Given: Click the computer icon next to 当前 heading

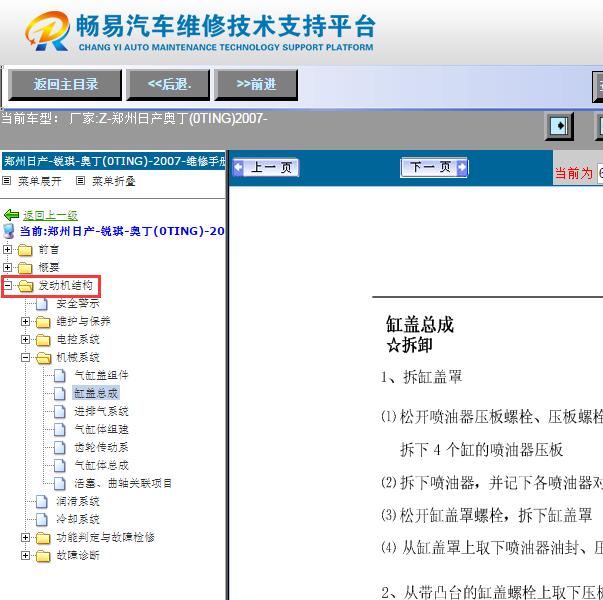Looking at the screenshot, I should 9,231.
